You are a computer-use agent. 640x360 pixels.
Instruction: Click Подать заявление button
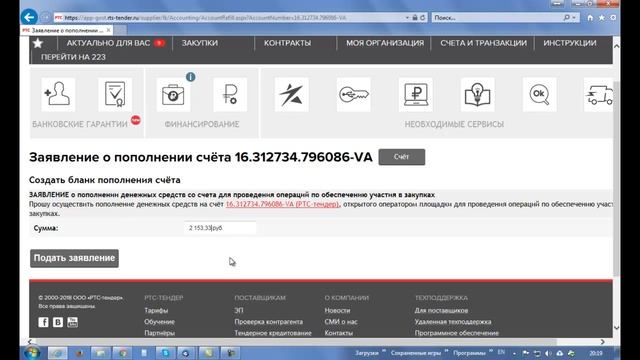(74, 258)
